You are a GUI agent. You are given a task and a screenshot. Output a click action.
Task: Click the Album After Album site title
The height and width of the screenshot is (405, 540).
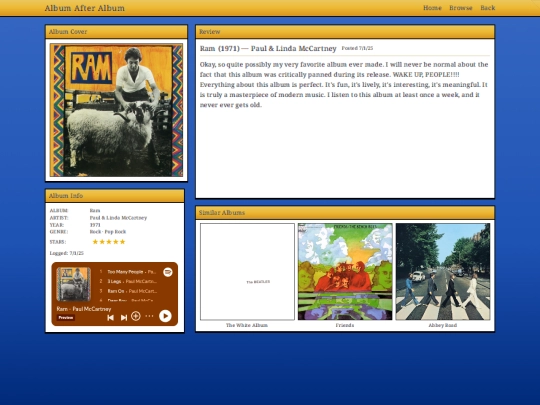(85, 8)
